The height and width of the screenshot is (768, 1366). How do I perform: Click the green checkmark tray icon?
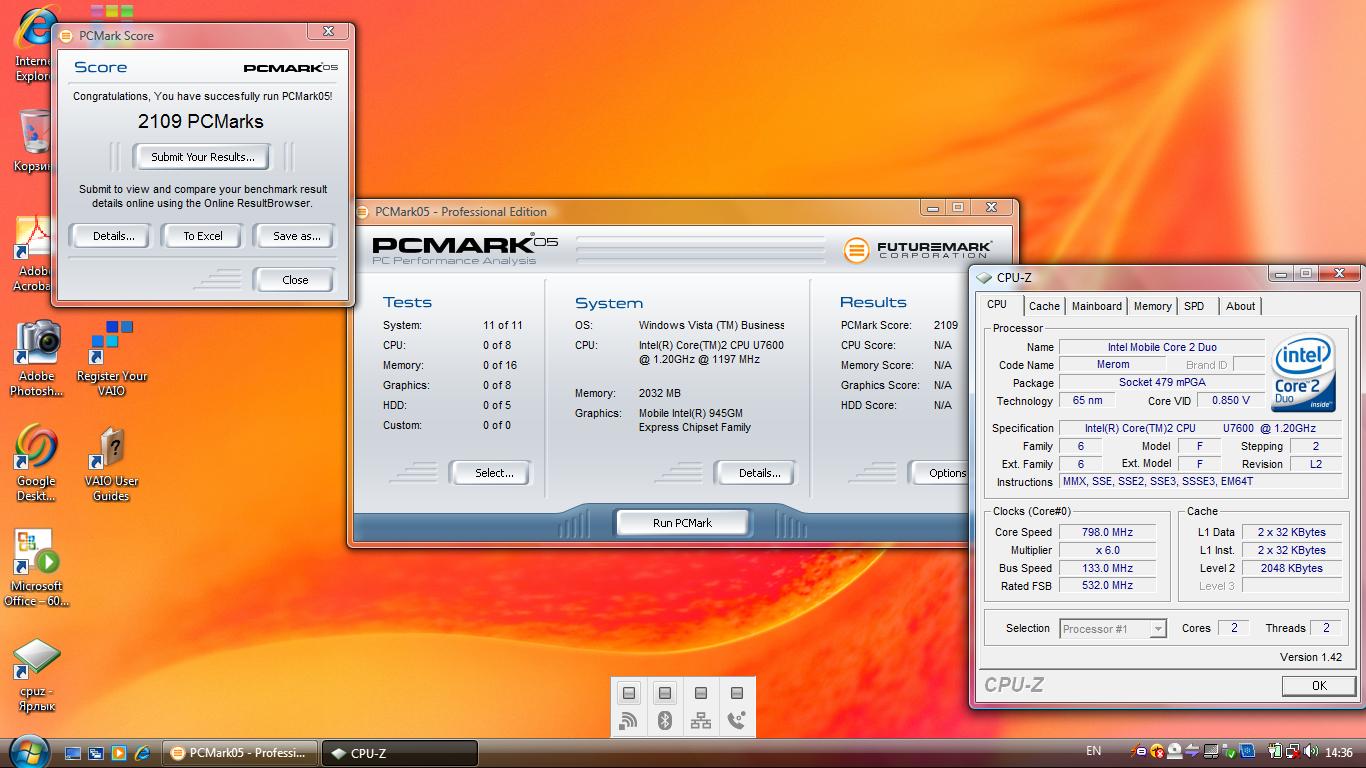1230,752
